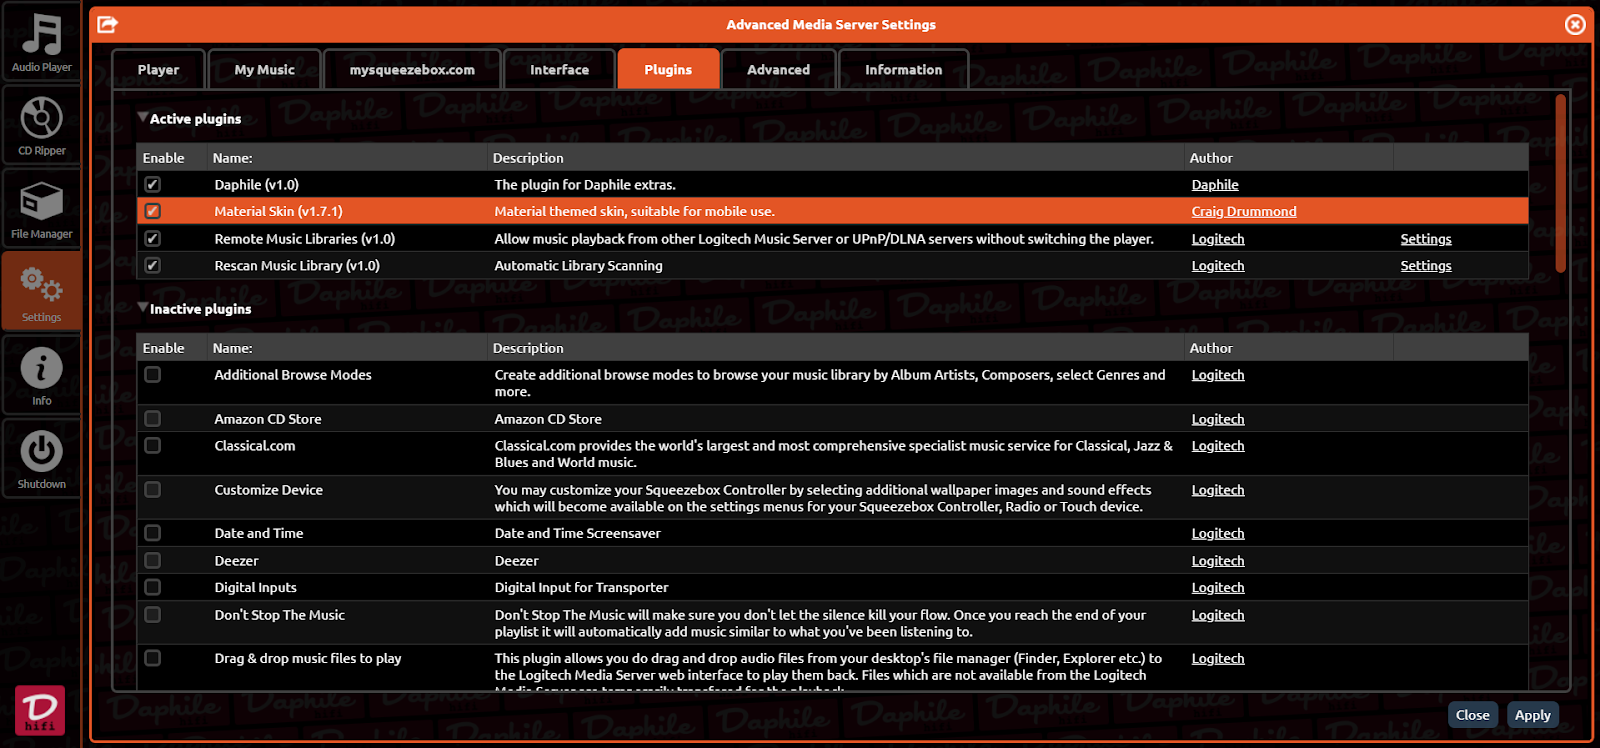
Task: Enable Customize Device plugin checkbox
Action: 153,489
